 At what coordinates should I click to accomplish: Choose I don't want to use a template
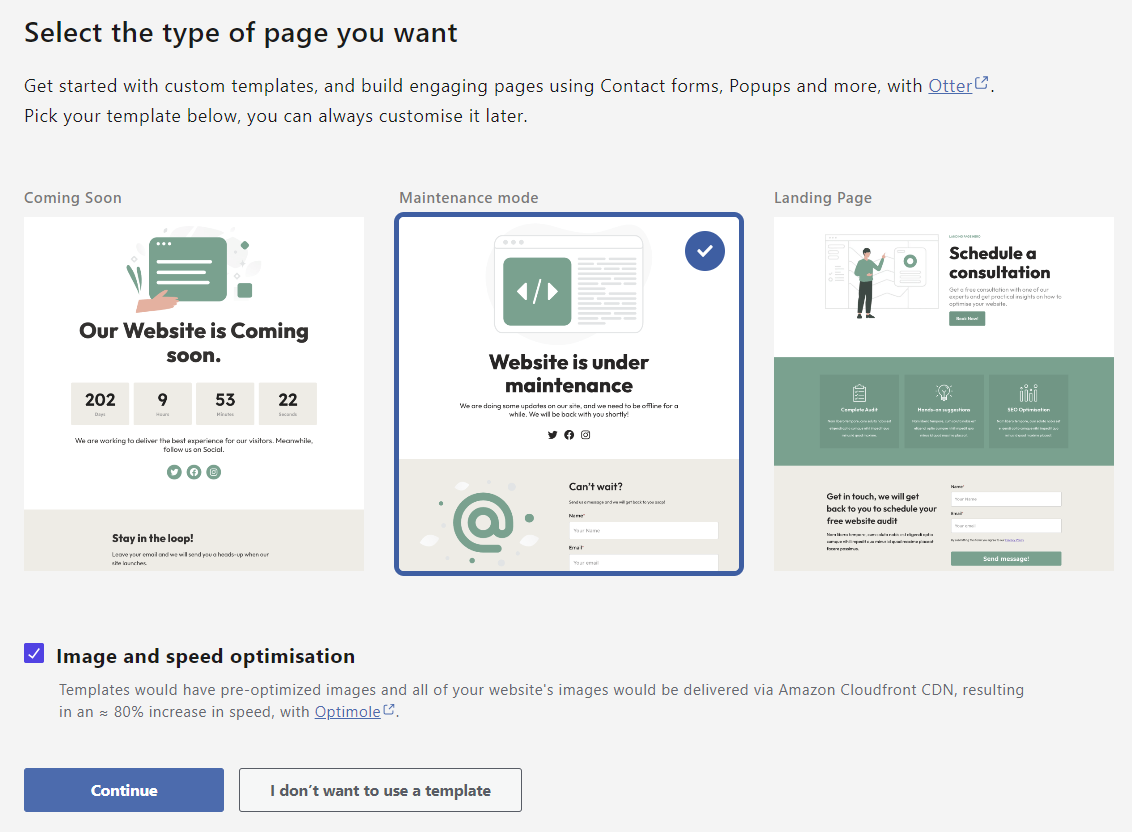click(x=380, y=789)
